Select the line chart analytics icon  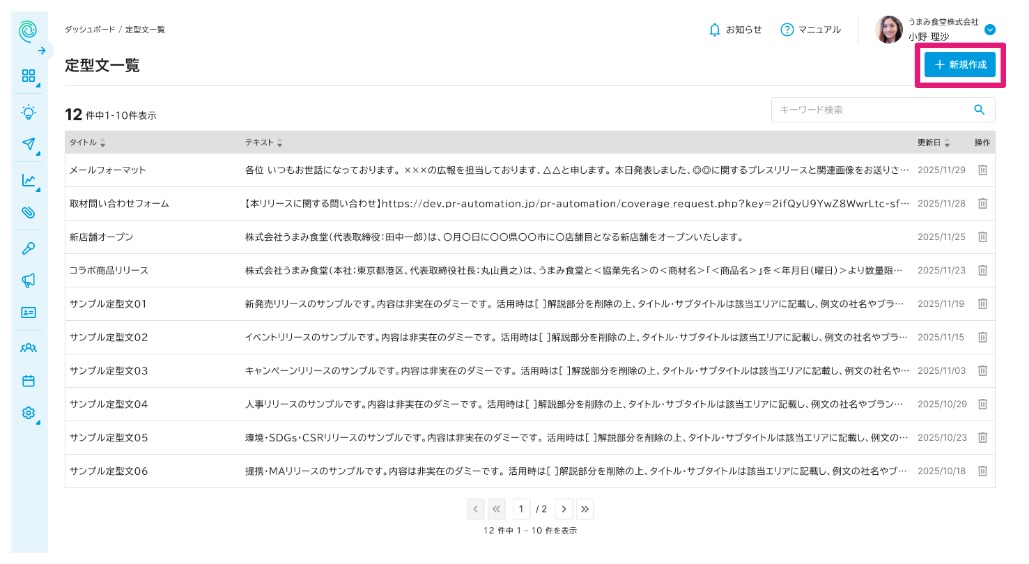(28, 181)
